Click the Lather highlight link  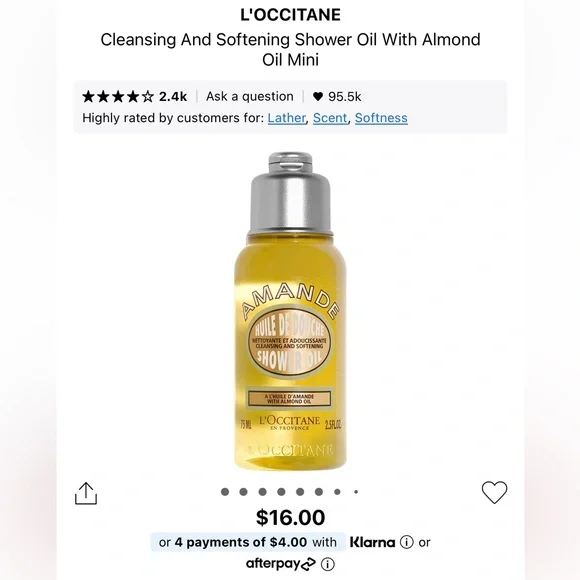(287, 118)
